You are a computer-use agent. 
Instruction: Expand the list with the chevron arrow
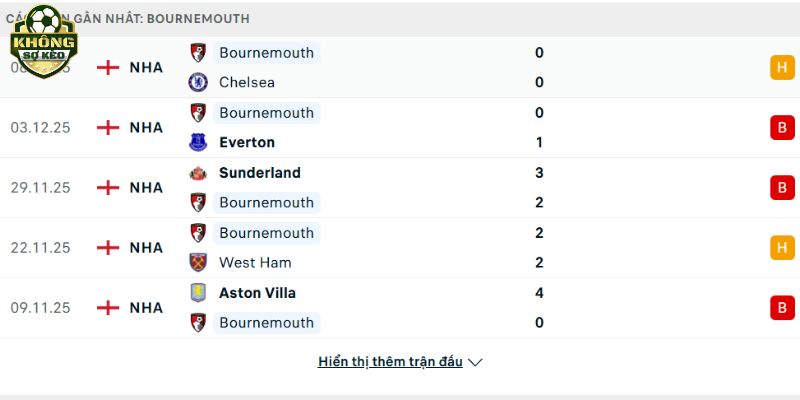point(475,362)
